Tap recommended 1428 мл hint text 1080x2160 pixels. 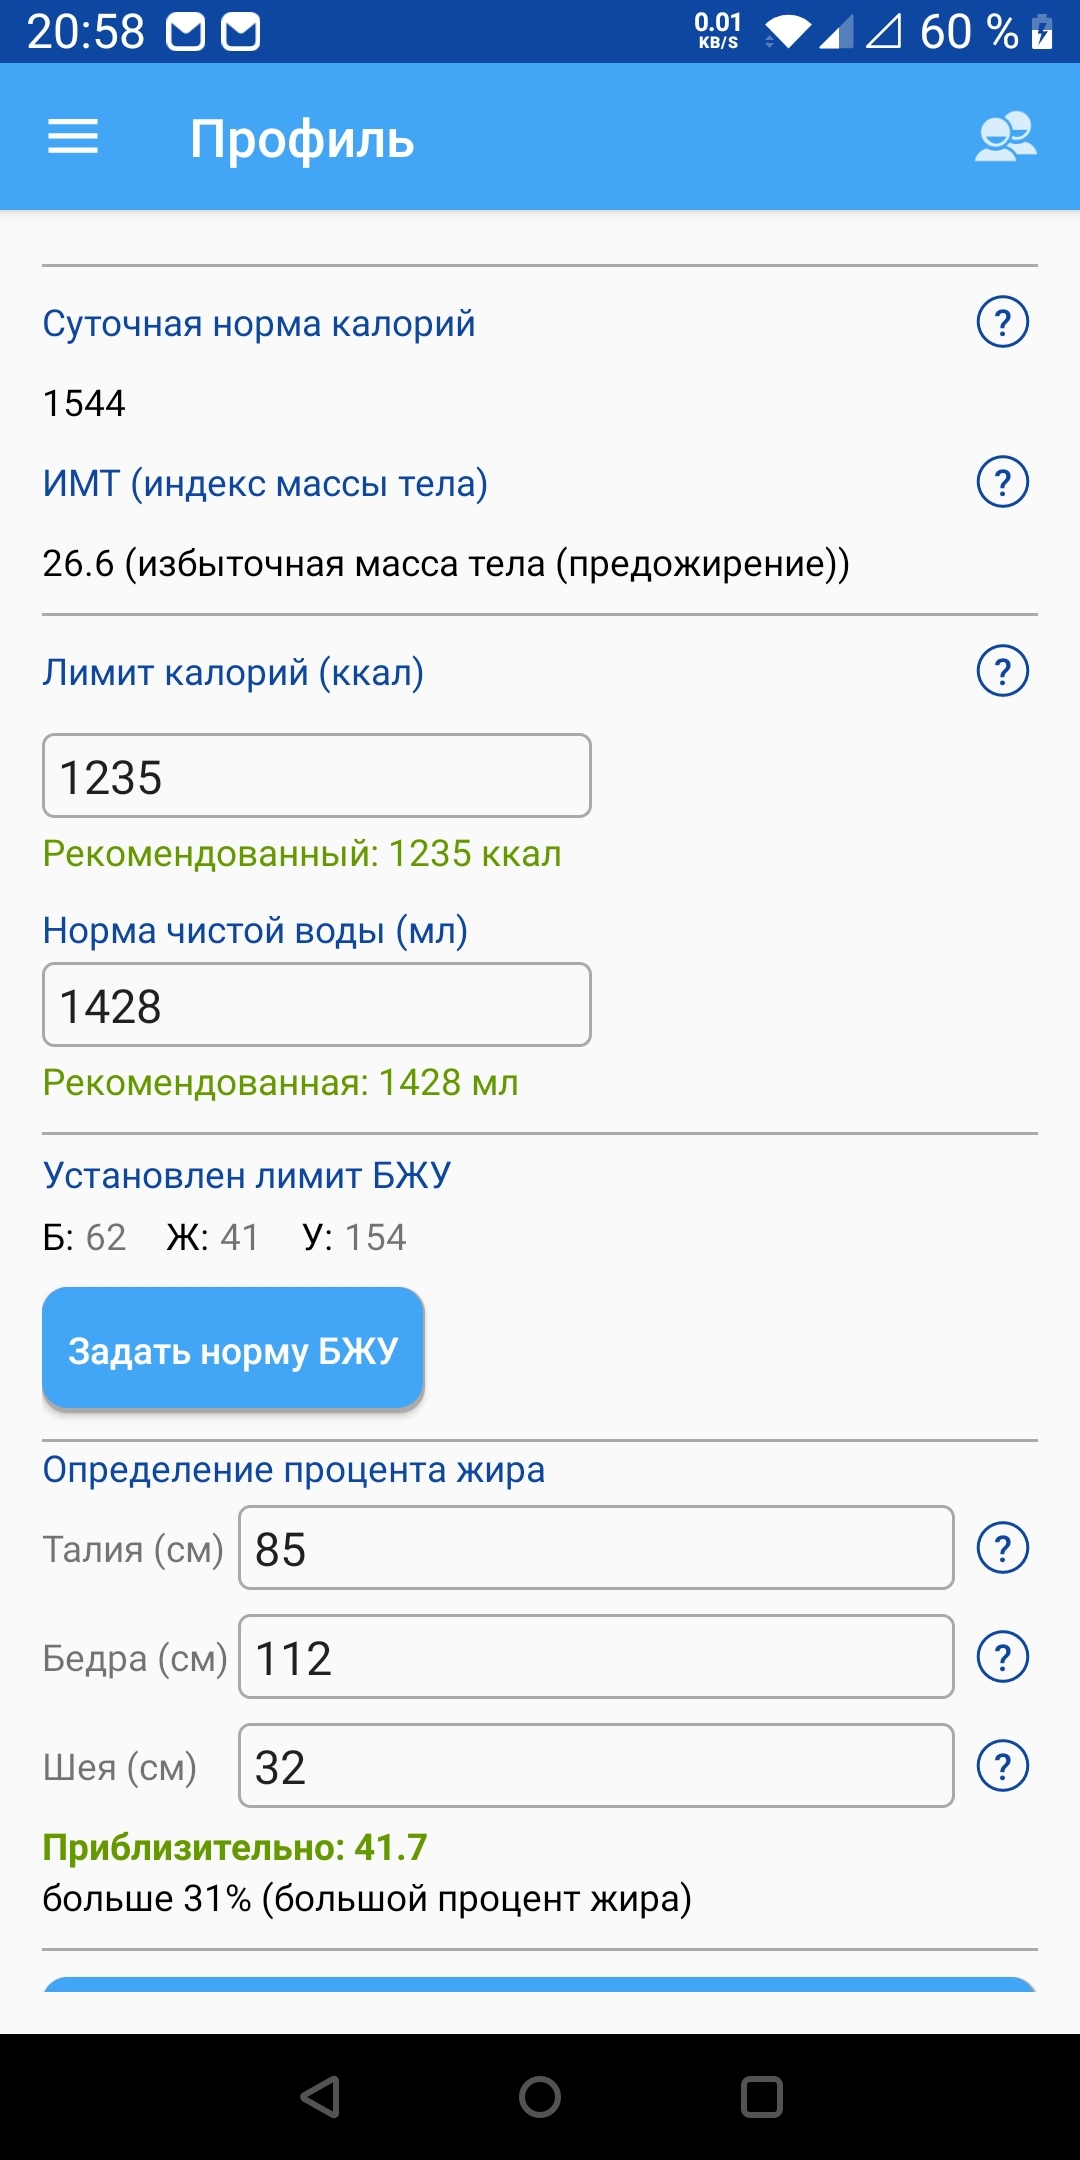click(280, 1083)
